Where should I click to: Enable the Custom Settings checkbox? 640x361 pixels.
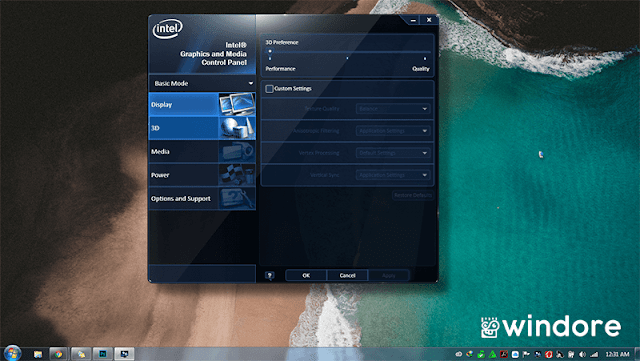[x=269, y=89]
